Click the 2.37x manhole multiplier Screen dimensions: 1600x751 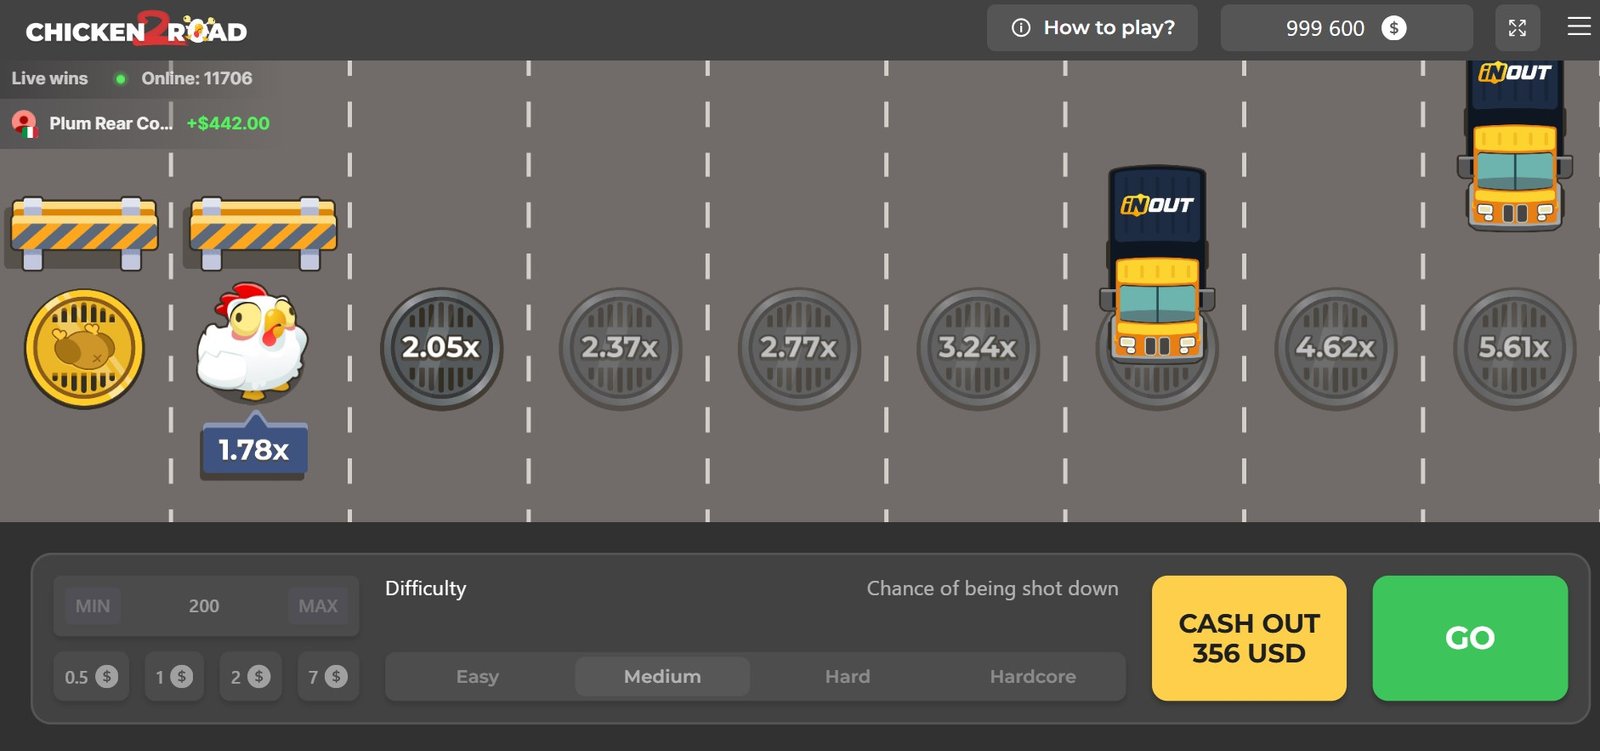pyautogui.click(x=620, y=348)
